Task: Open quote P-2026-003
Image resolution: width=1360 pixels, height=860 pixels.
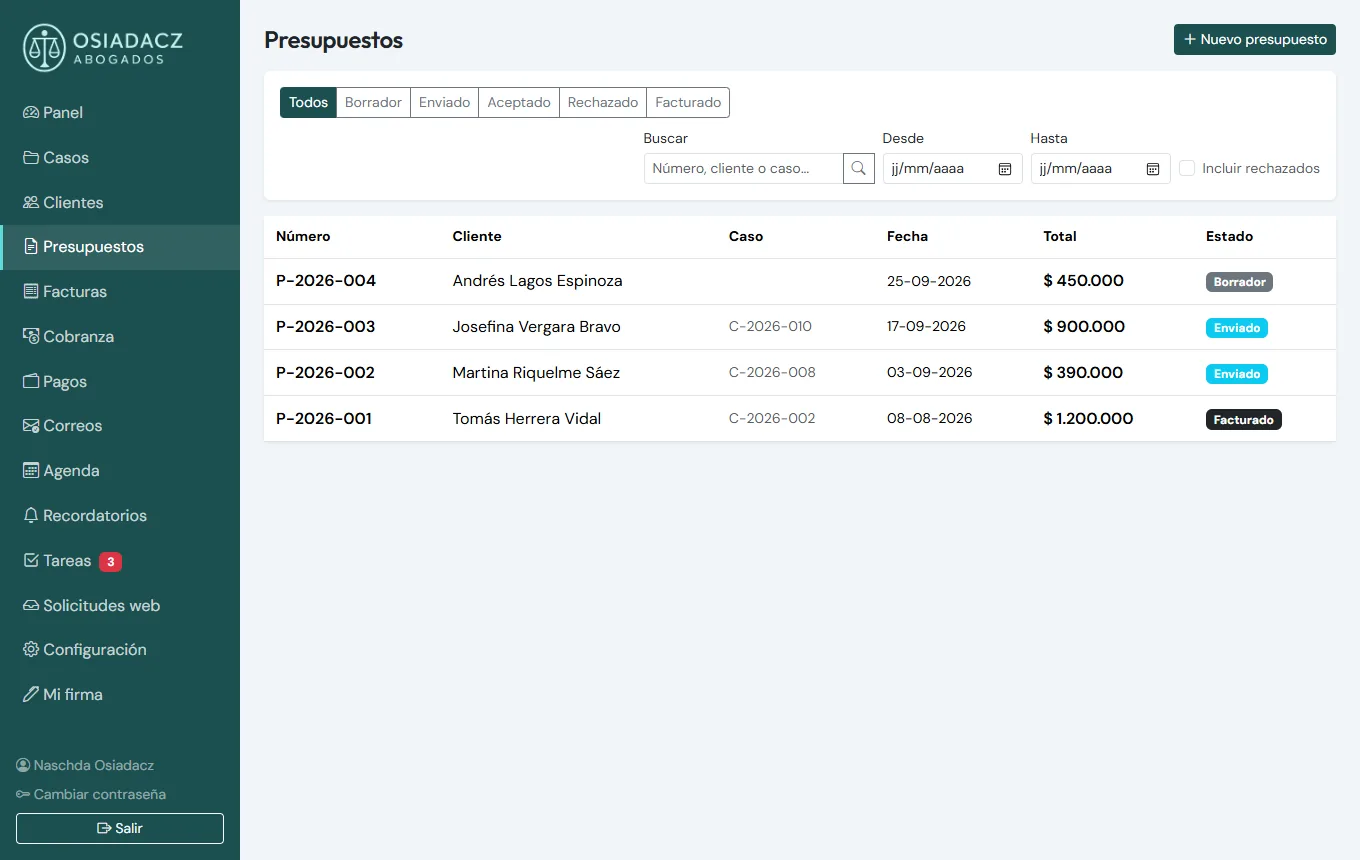Action: [326, 327]
